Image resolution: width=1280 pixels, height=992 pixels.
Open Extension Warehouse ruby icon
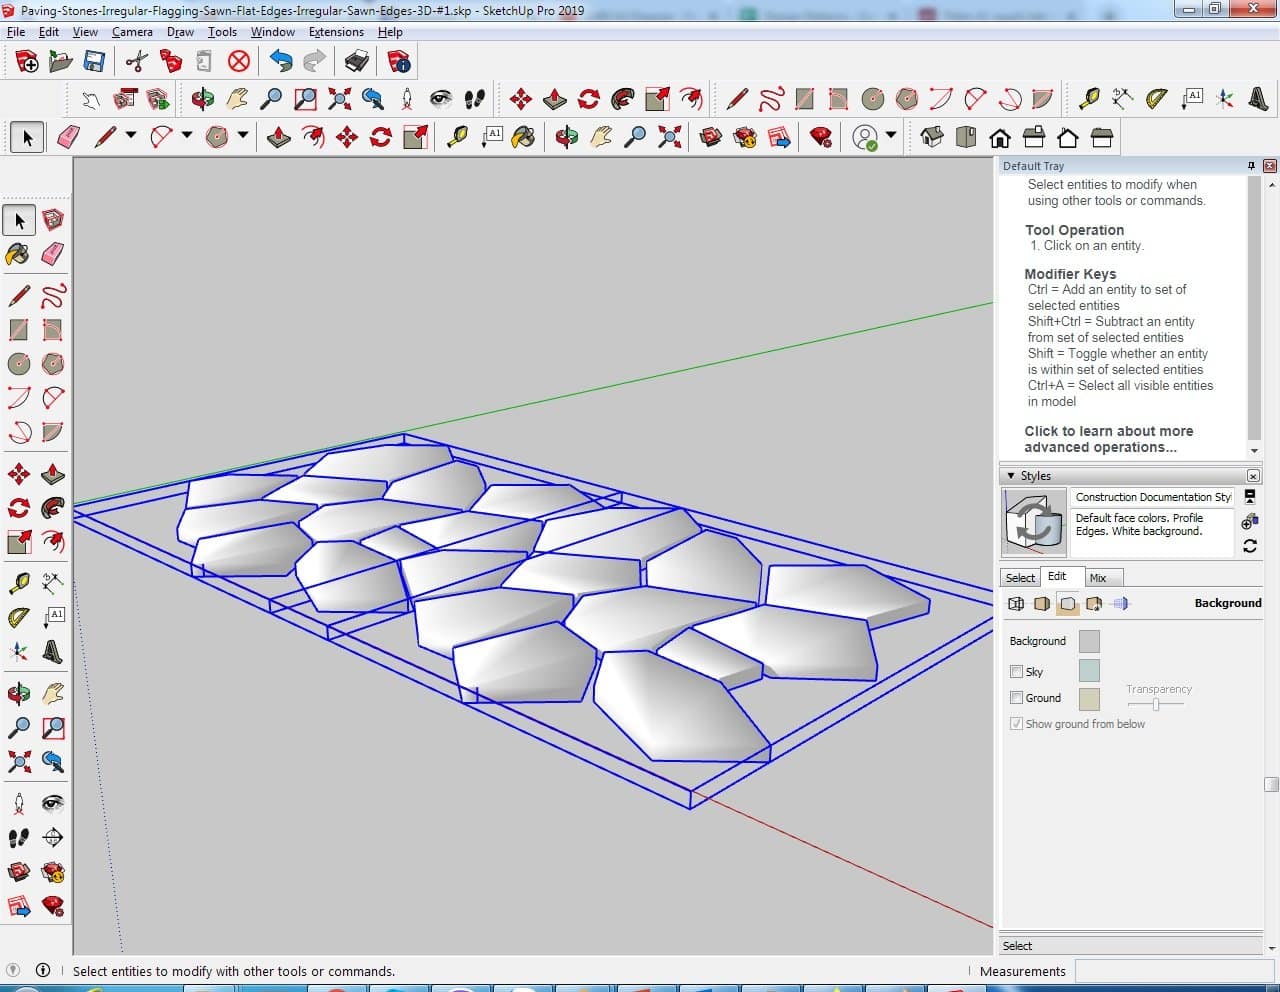[821, 137]
